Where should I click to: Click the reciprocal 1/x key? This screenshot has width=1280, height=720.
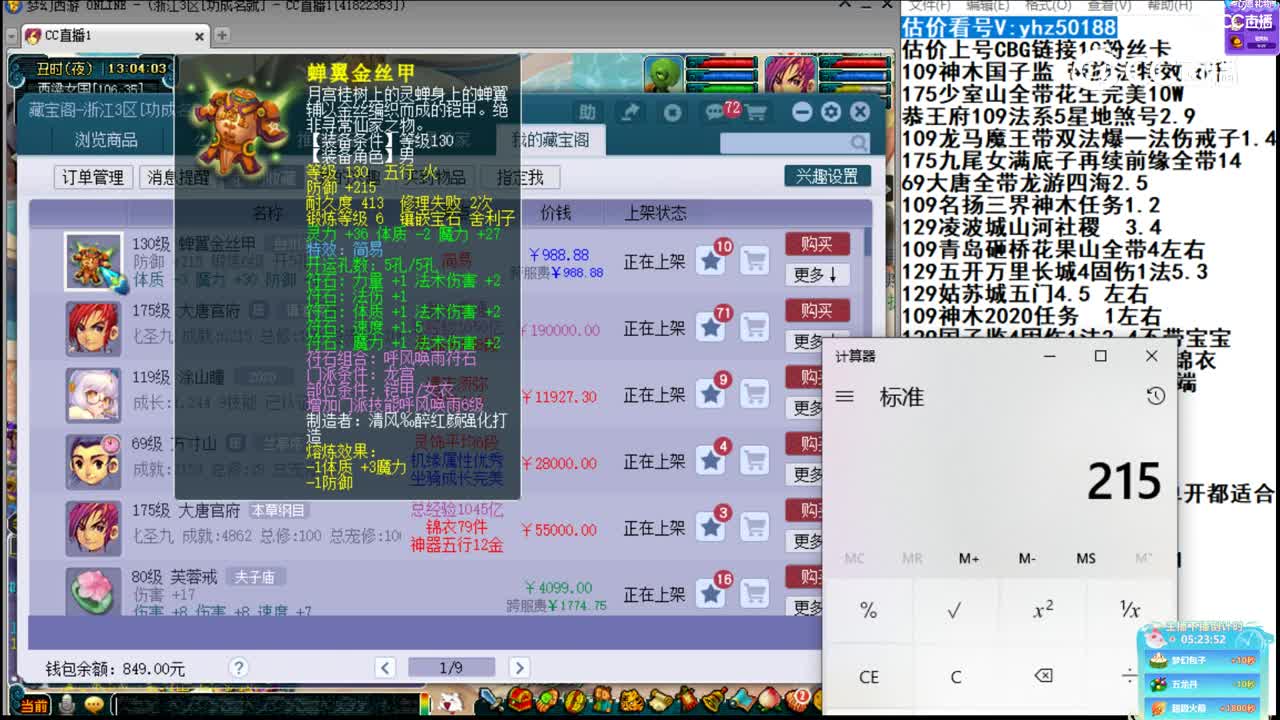pyautogui.click(x=1130, y=610)
